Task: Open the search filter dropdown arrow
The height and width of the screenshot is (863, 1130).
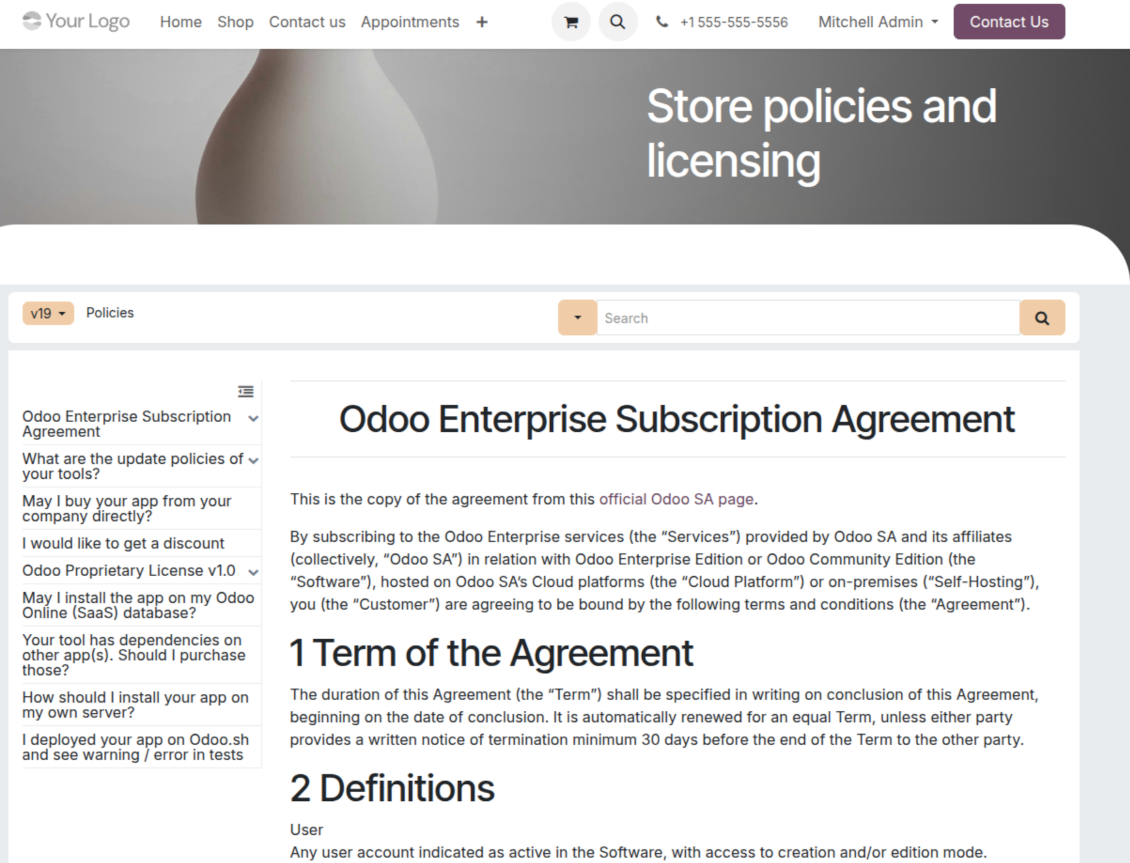Action: click(577, 318)
